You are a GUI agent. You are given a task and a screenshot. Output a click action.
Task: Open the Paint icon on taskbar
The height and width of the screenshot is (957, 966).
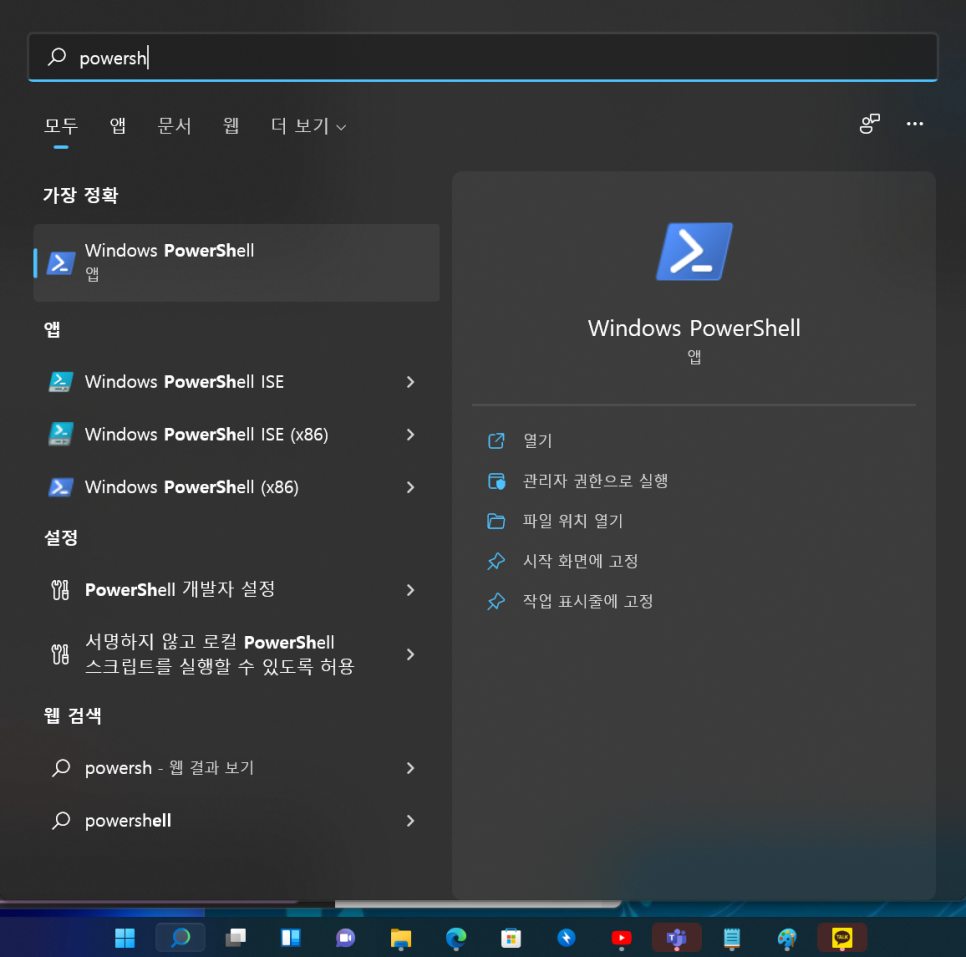pos(787,938)
